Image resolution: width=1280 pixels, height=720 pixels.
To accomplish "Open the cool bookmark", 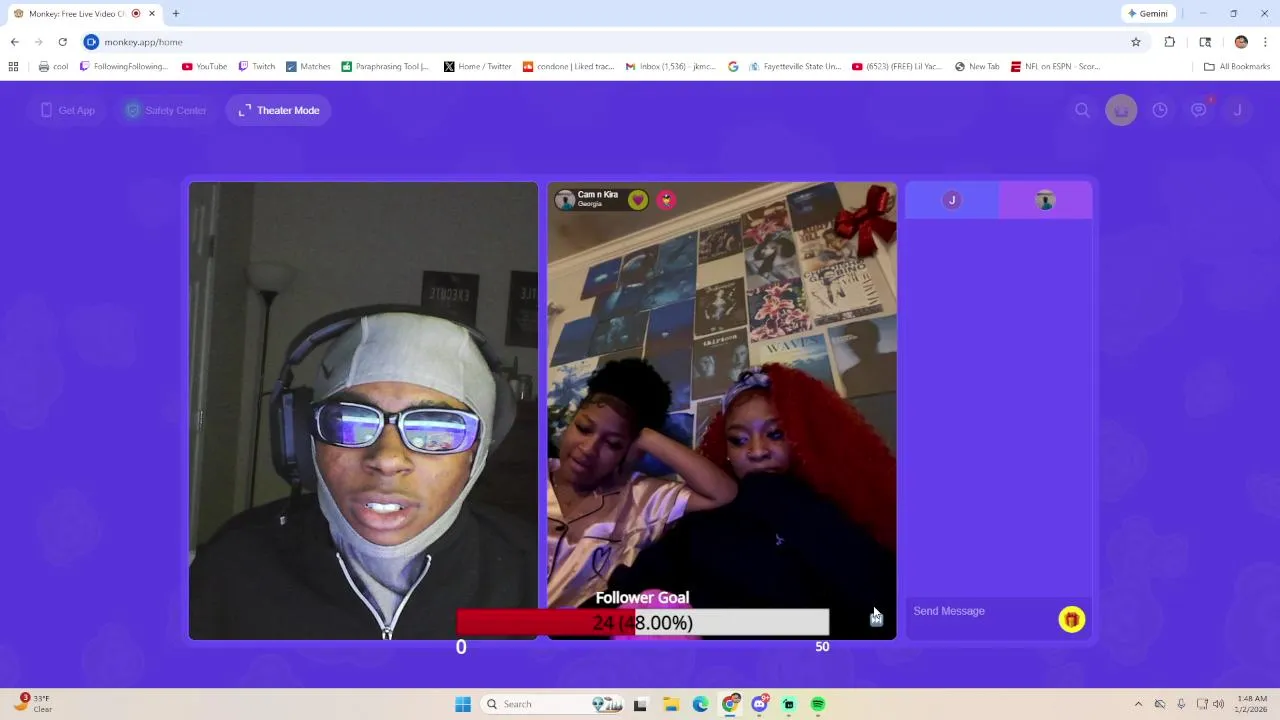I will point(53,67).
